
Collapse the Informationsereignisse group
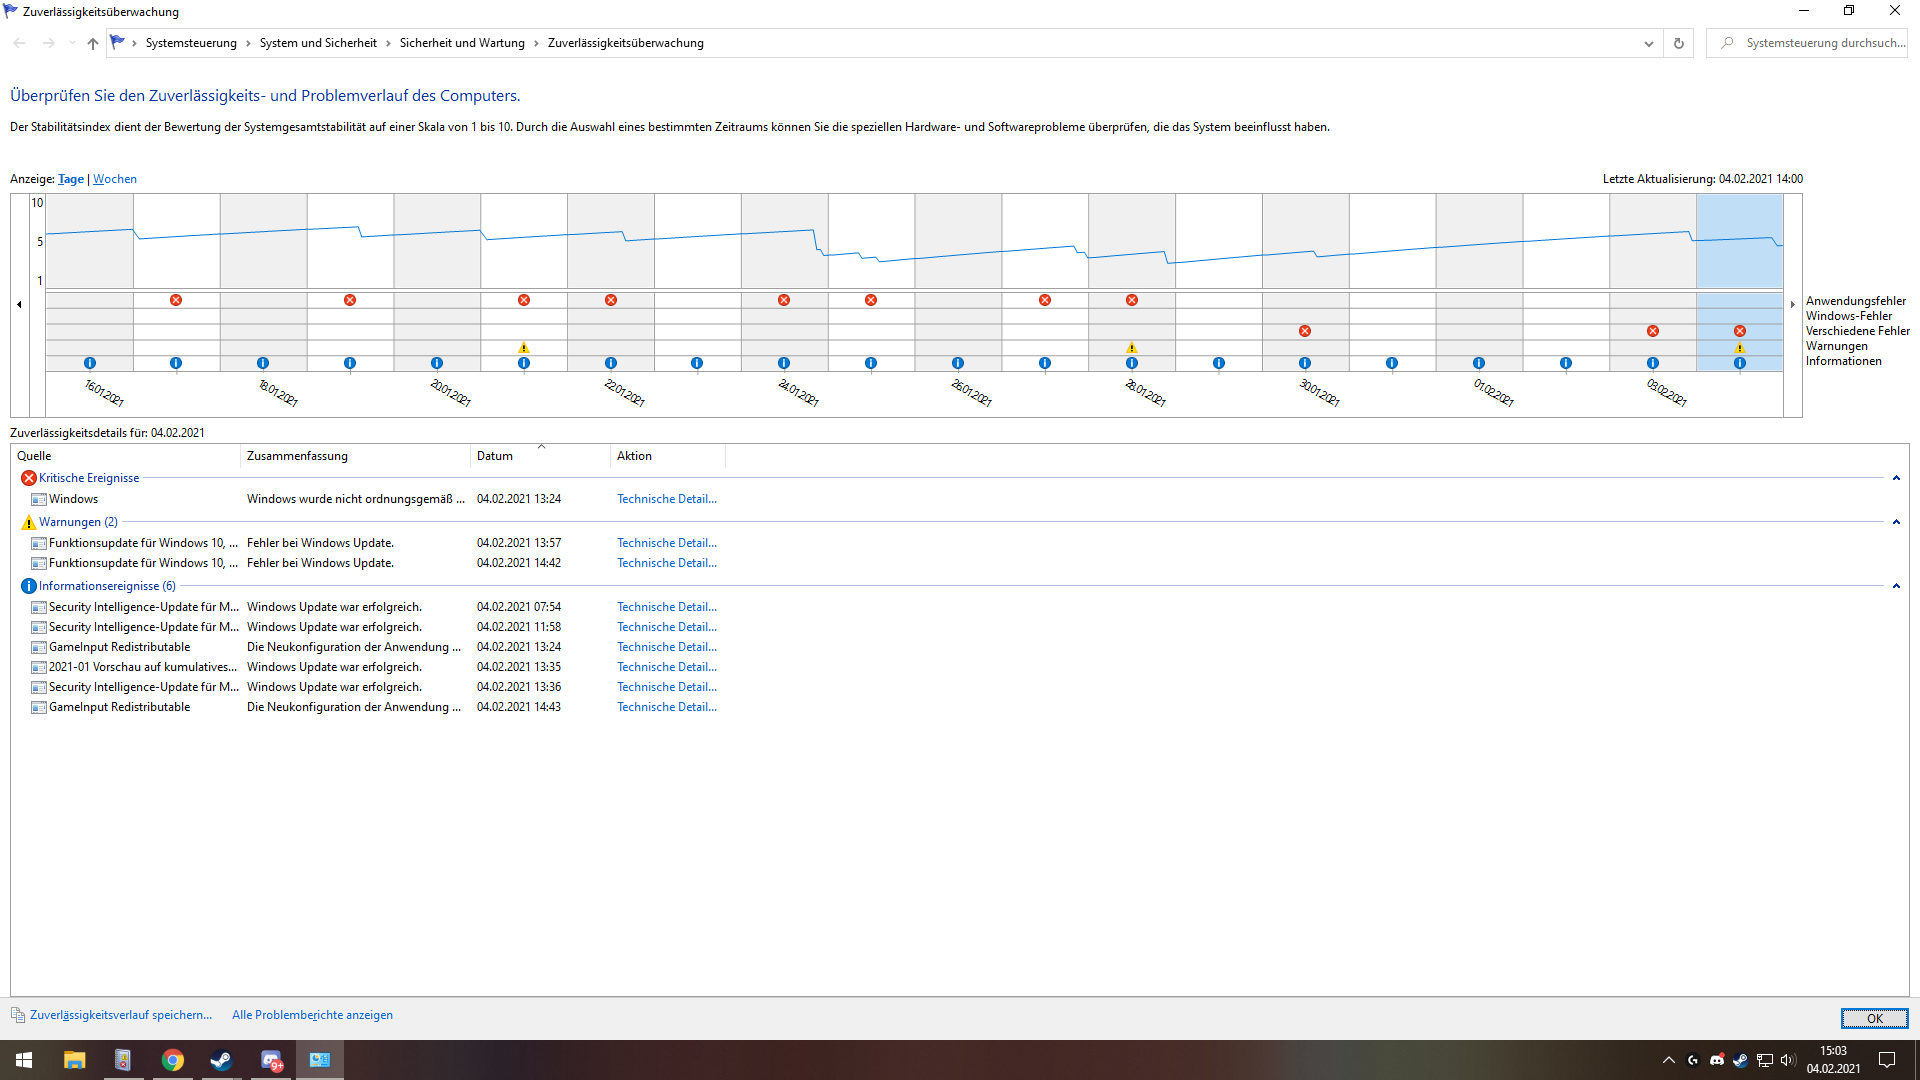1896,586
